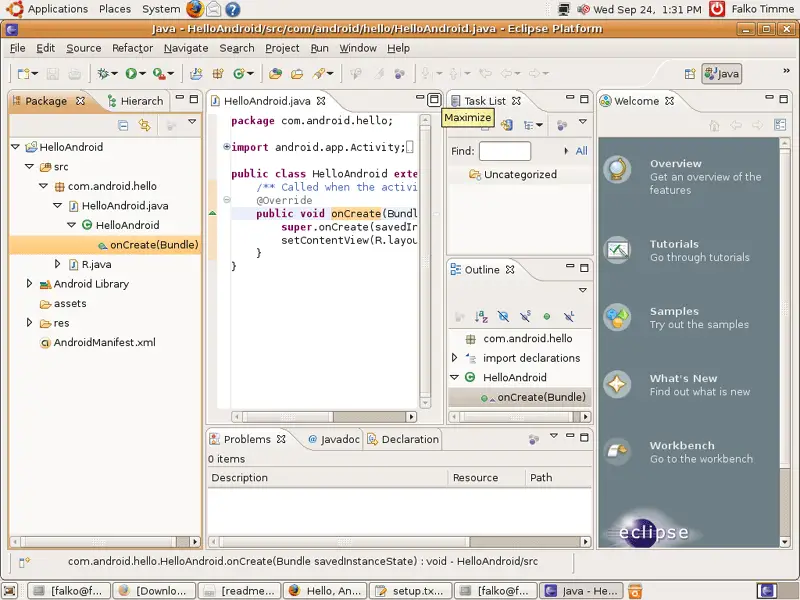The width and height of the screenshot is (800, 600).
Task: Expand the R.java tree node
Action: pyautogui.click(x=58, y=264)
